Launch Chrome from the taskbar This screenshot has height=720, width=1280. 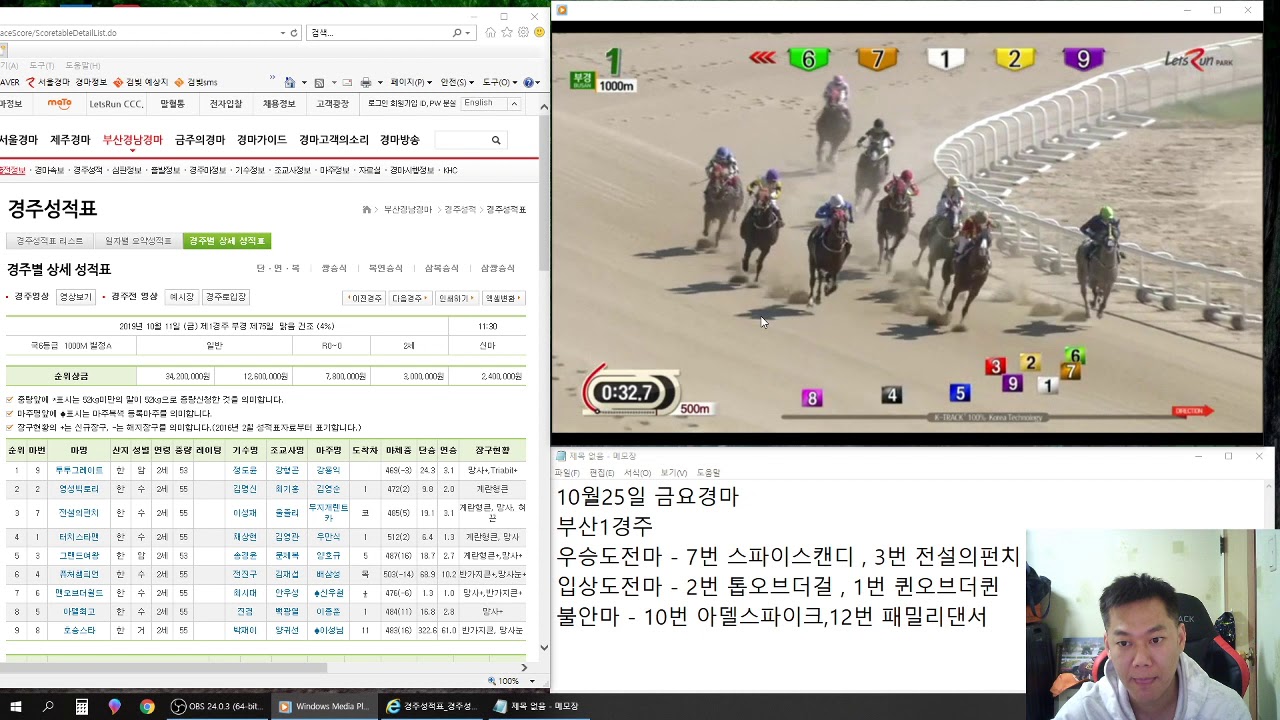pos(147,706)
